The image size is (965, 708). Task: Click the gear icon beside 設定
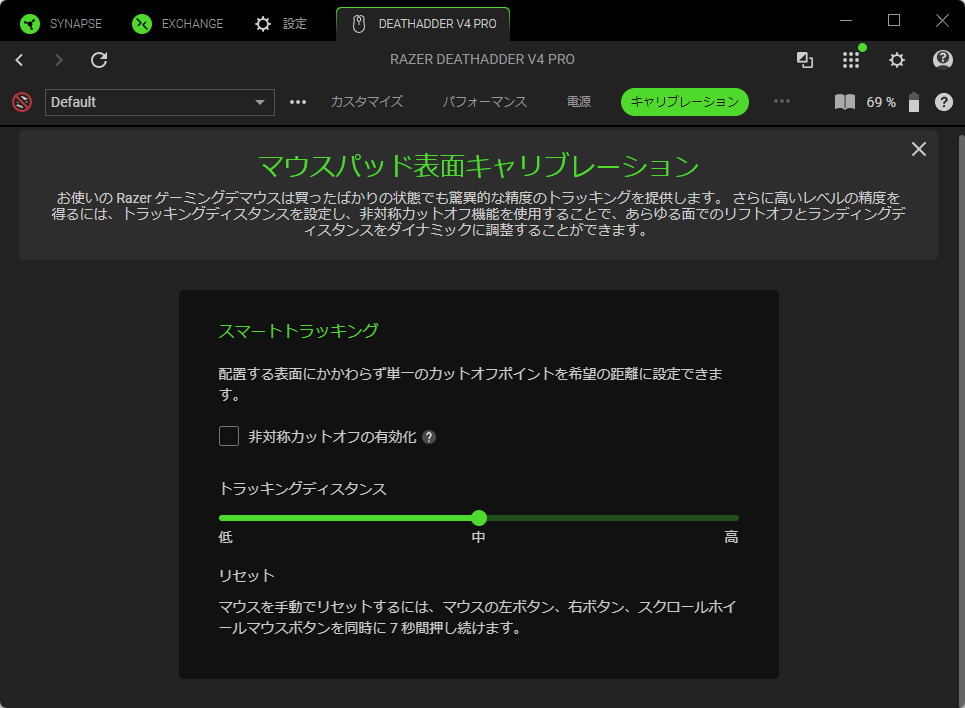(263, 24)
